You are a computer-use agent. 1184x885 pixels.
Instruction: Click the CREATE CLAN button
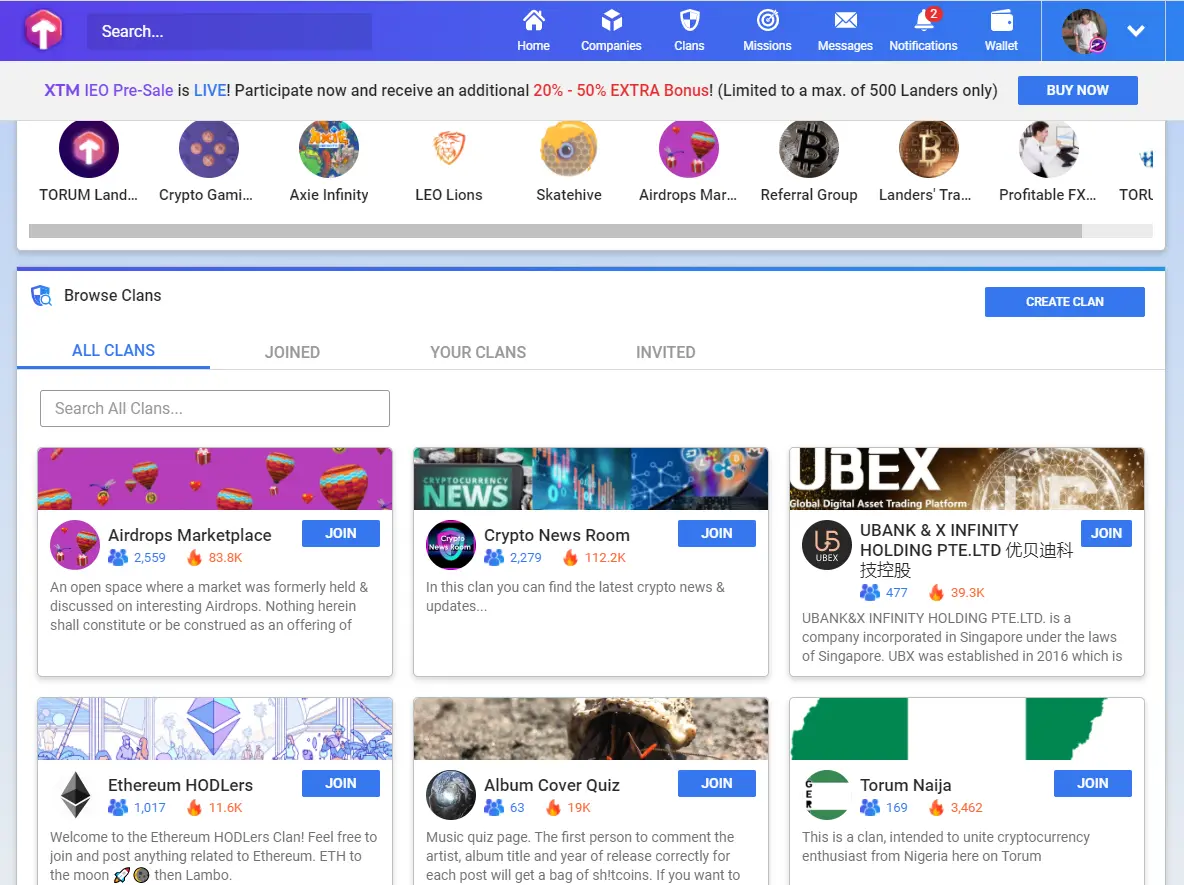coord(1065,302)
